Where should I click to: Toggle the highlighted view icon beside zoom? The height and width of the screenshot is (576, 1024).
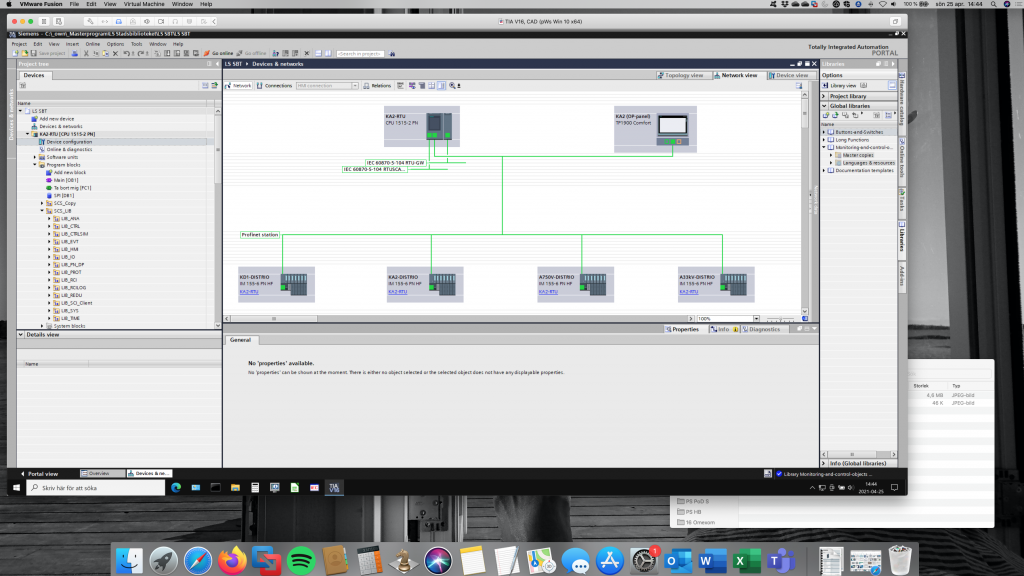(441, 86)
